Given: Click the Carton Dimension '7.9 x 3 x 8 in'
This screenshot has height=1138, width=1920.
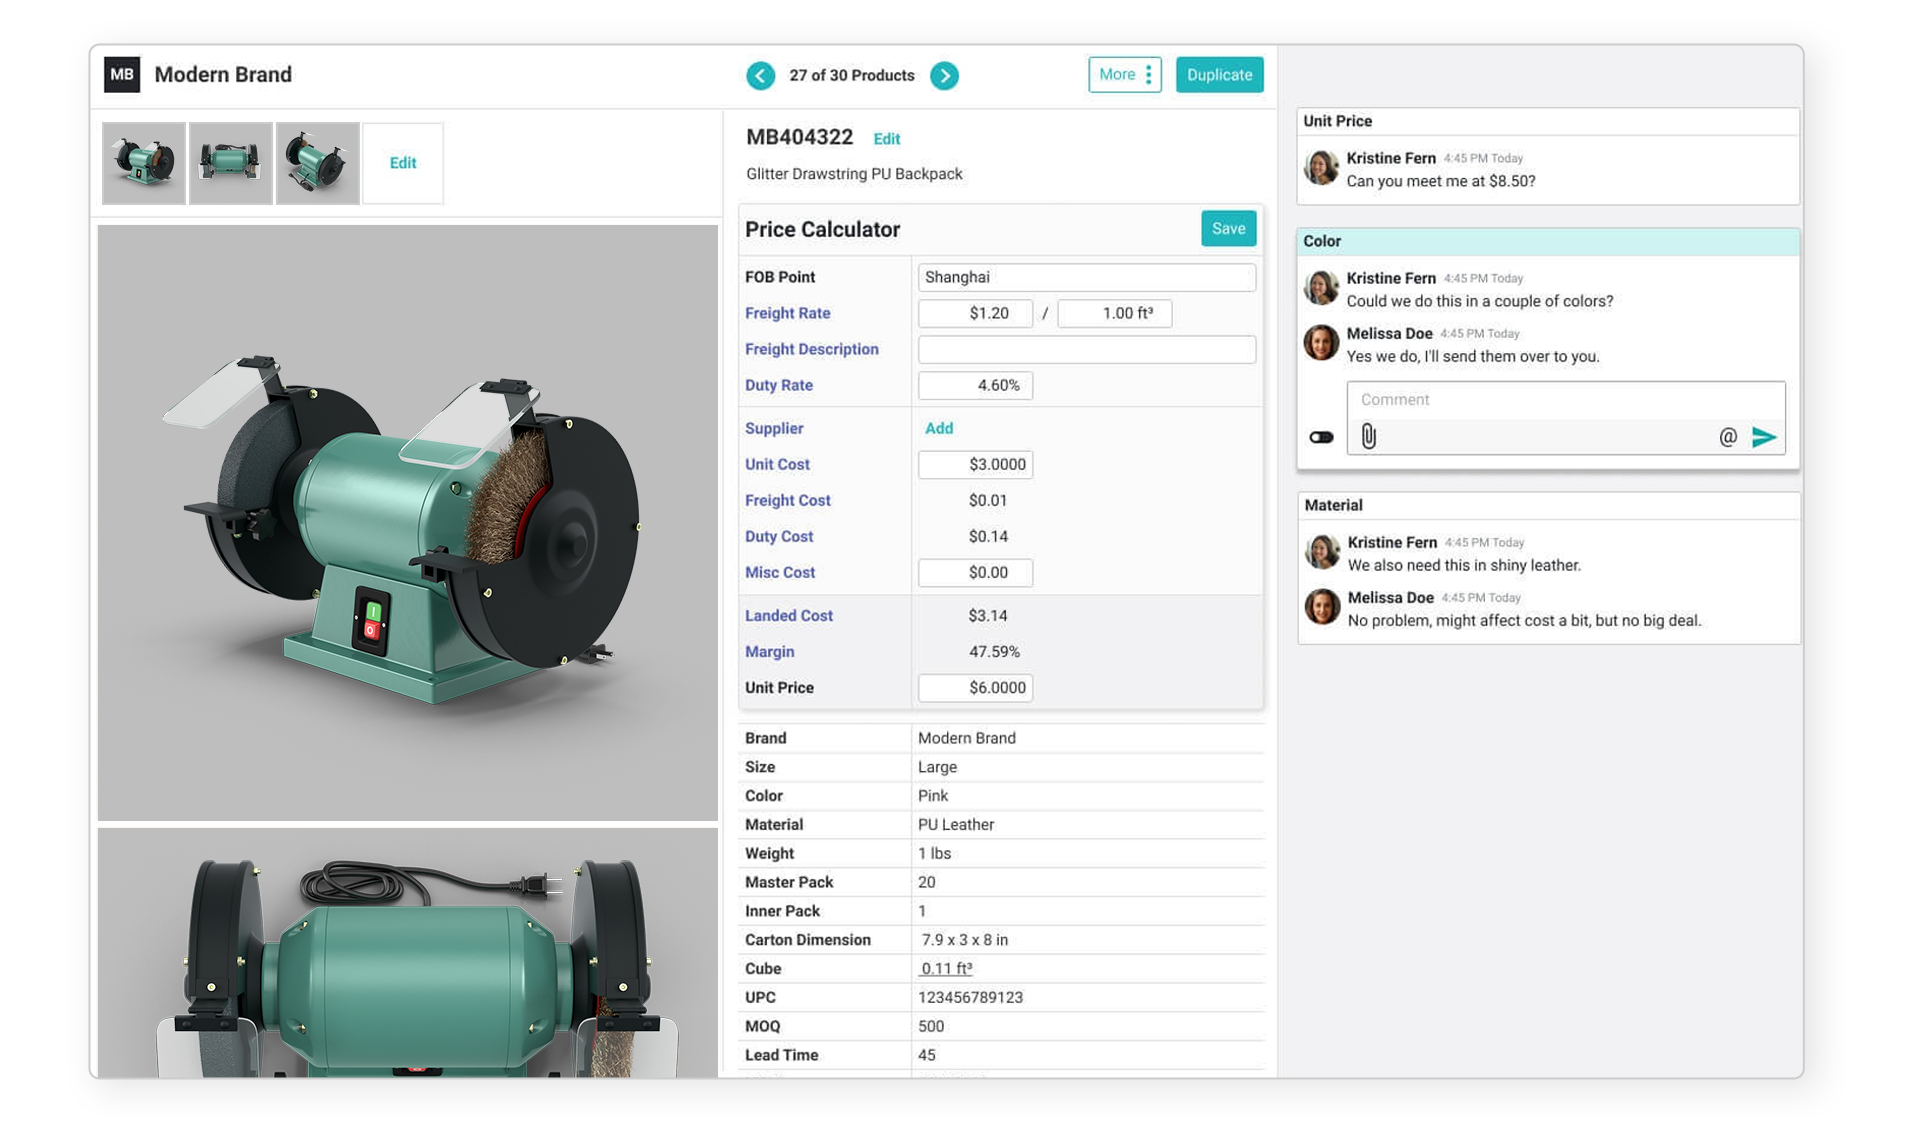Looking at the screenshot, I should [x=965, y=939].
